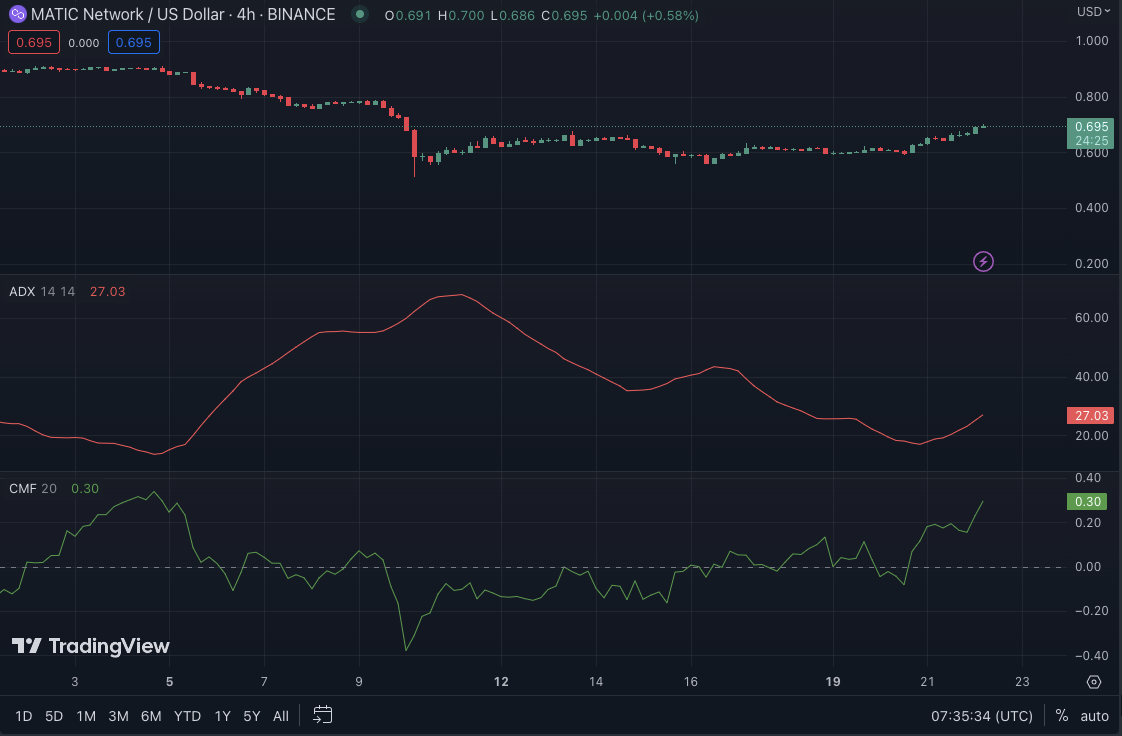Select the 5Y time range

[x=252, y=716]
